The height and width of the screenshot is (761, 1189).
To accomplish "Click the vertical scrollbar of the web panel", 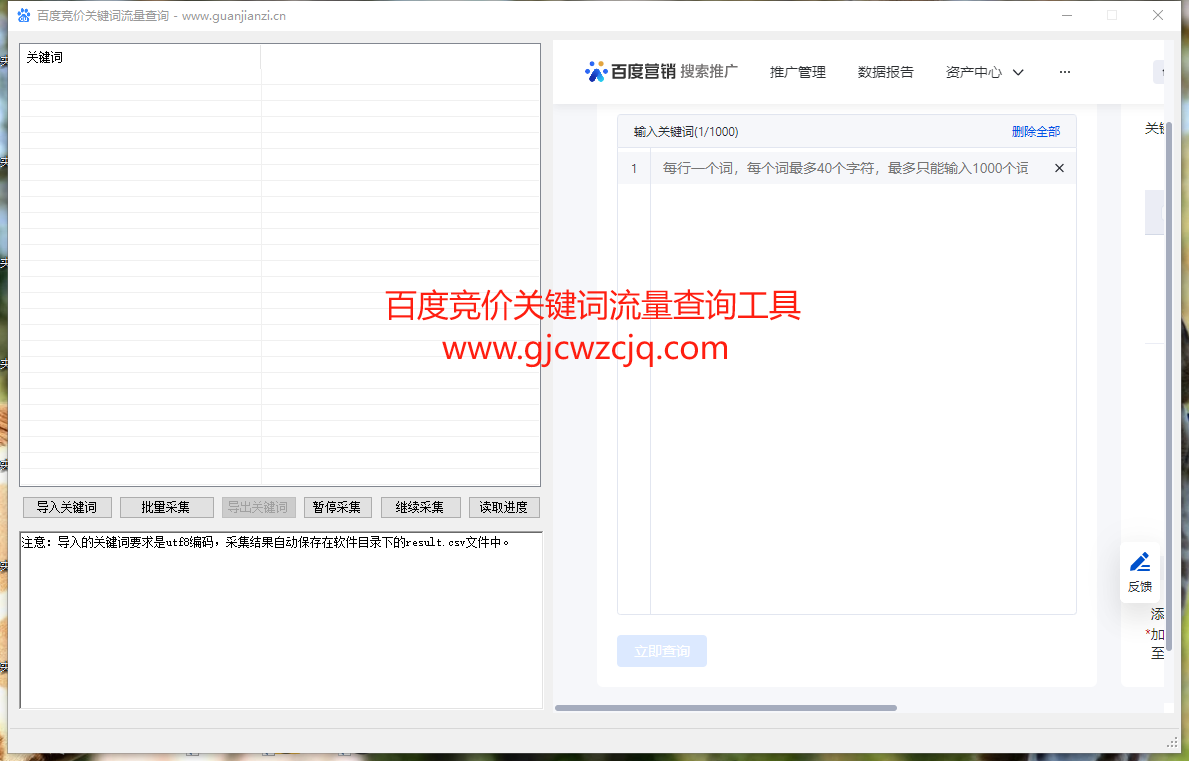I will click(x=1169, y=387).
